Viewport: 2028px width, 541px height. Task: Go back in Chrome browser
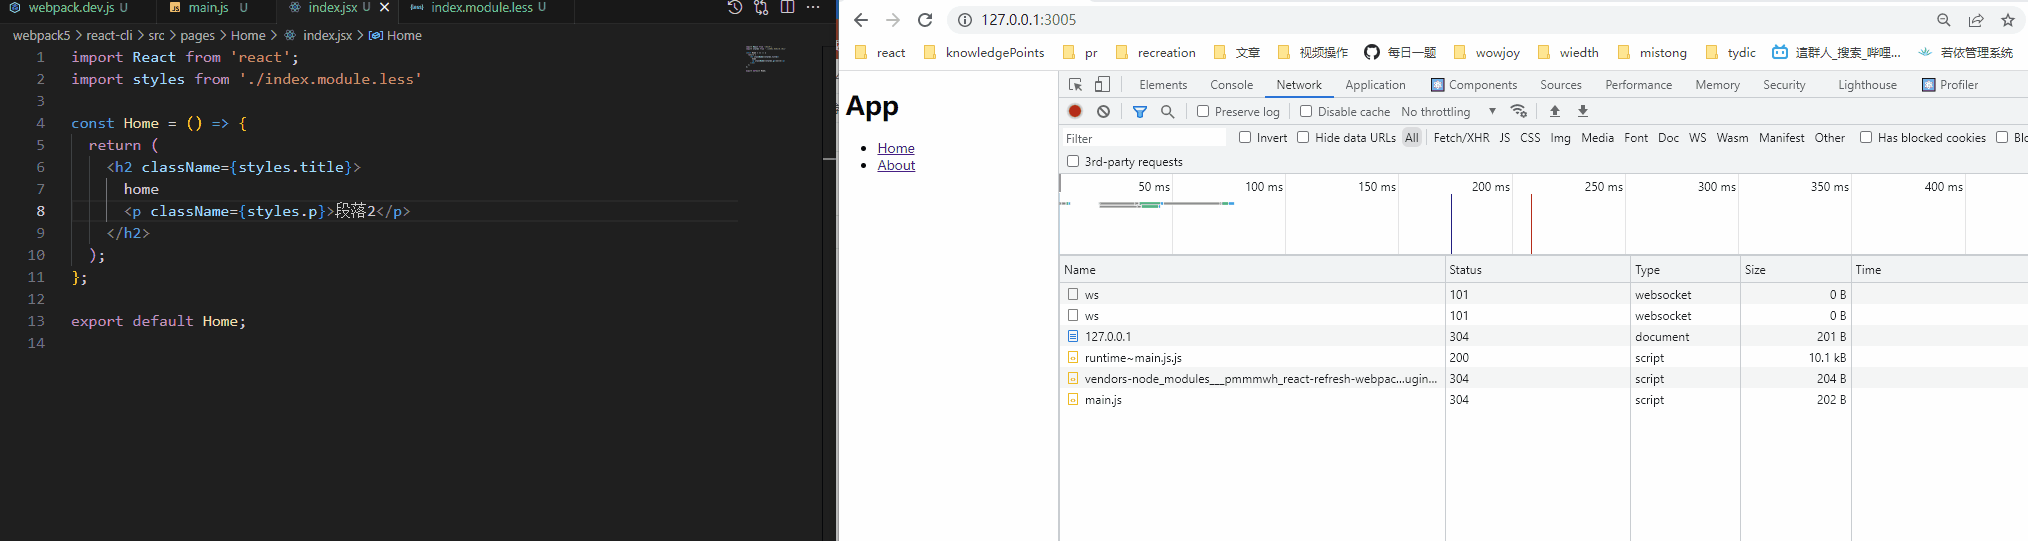coord(861,20)
